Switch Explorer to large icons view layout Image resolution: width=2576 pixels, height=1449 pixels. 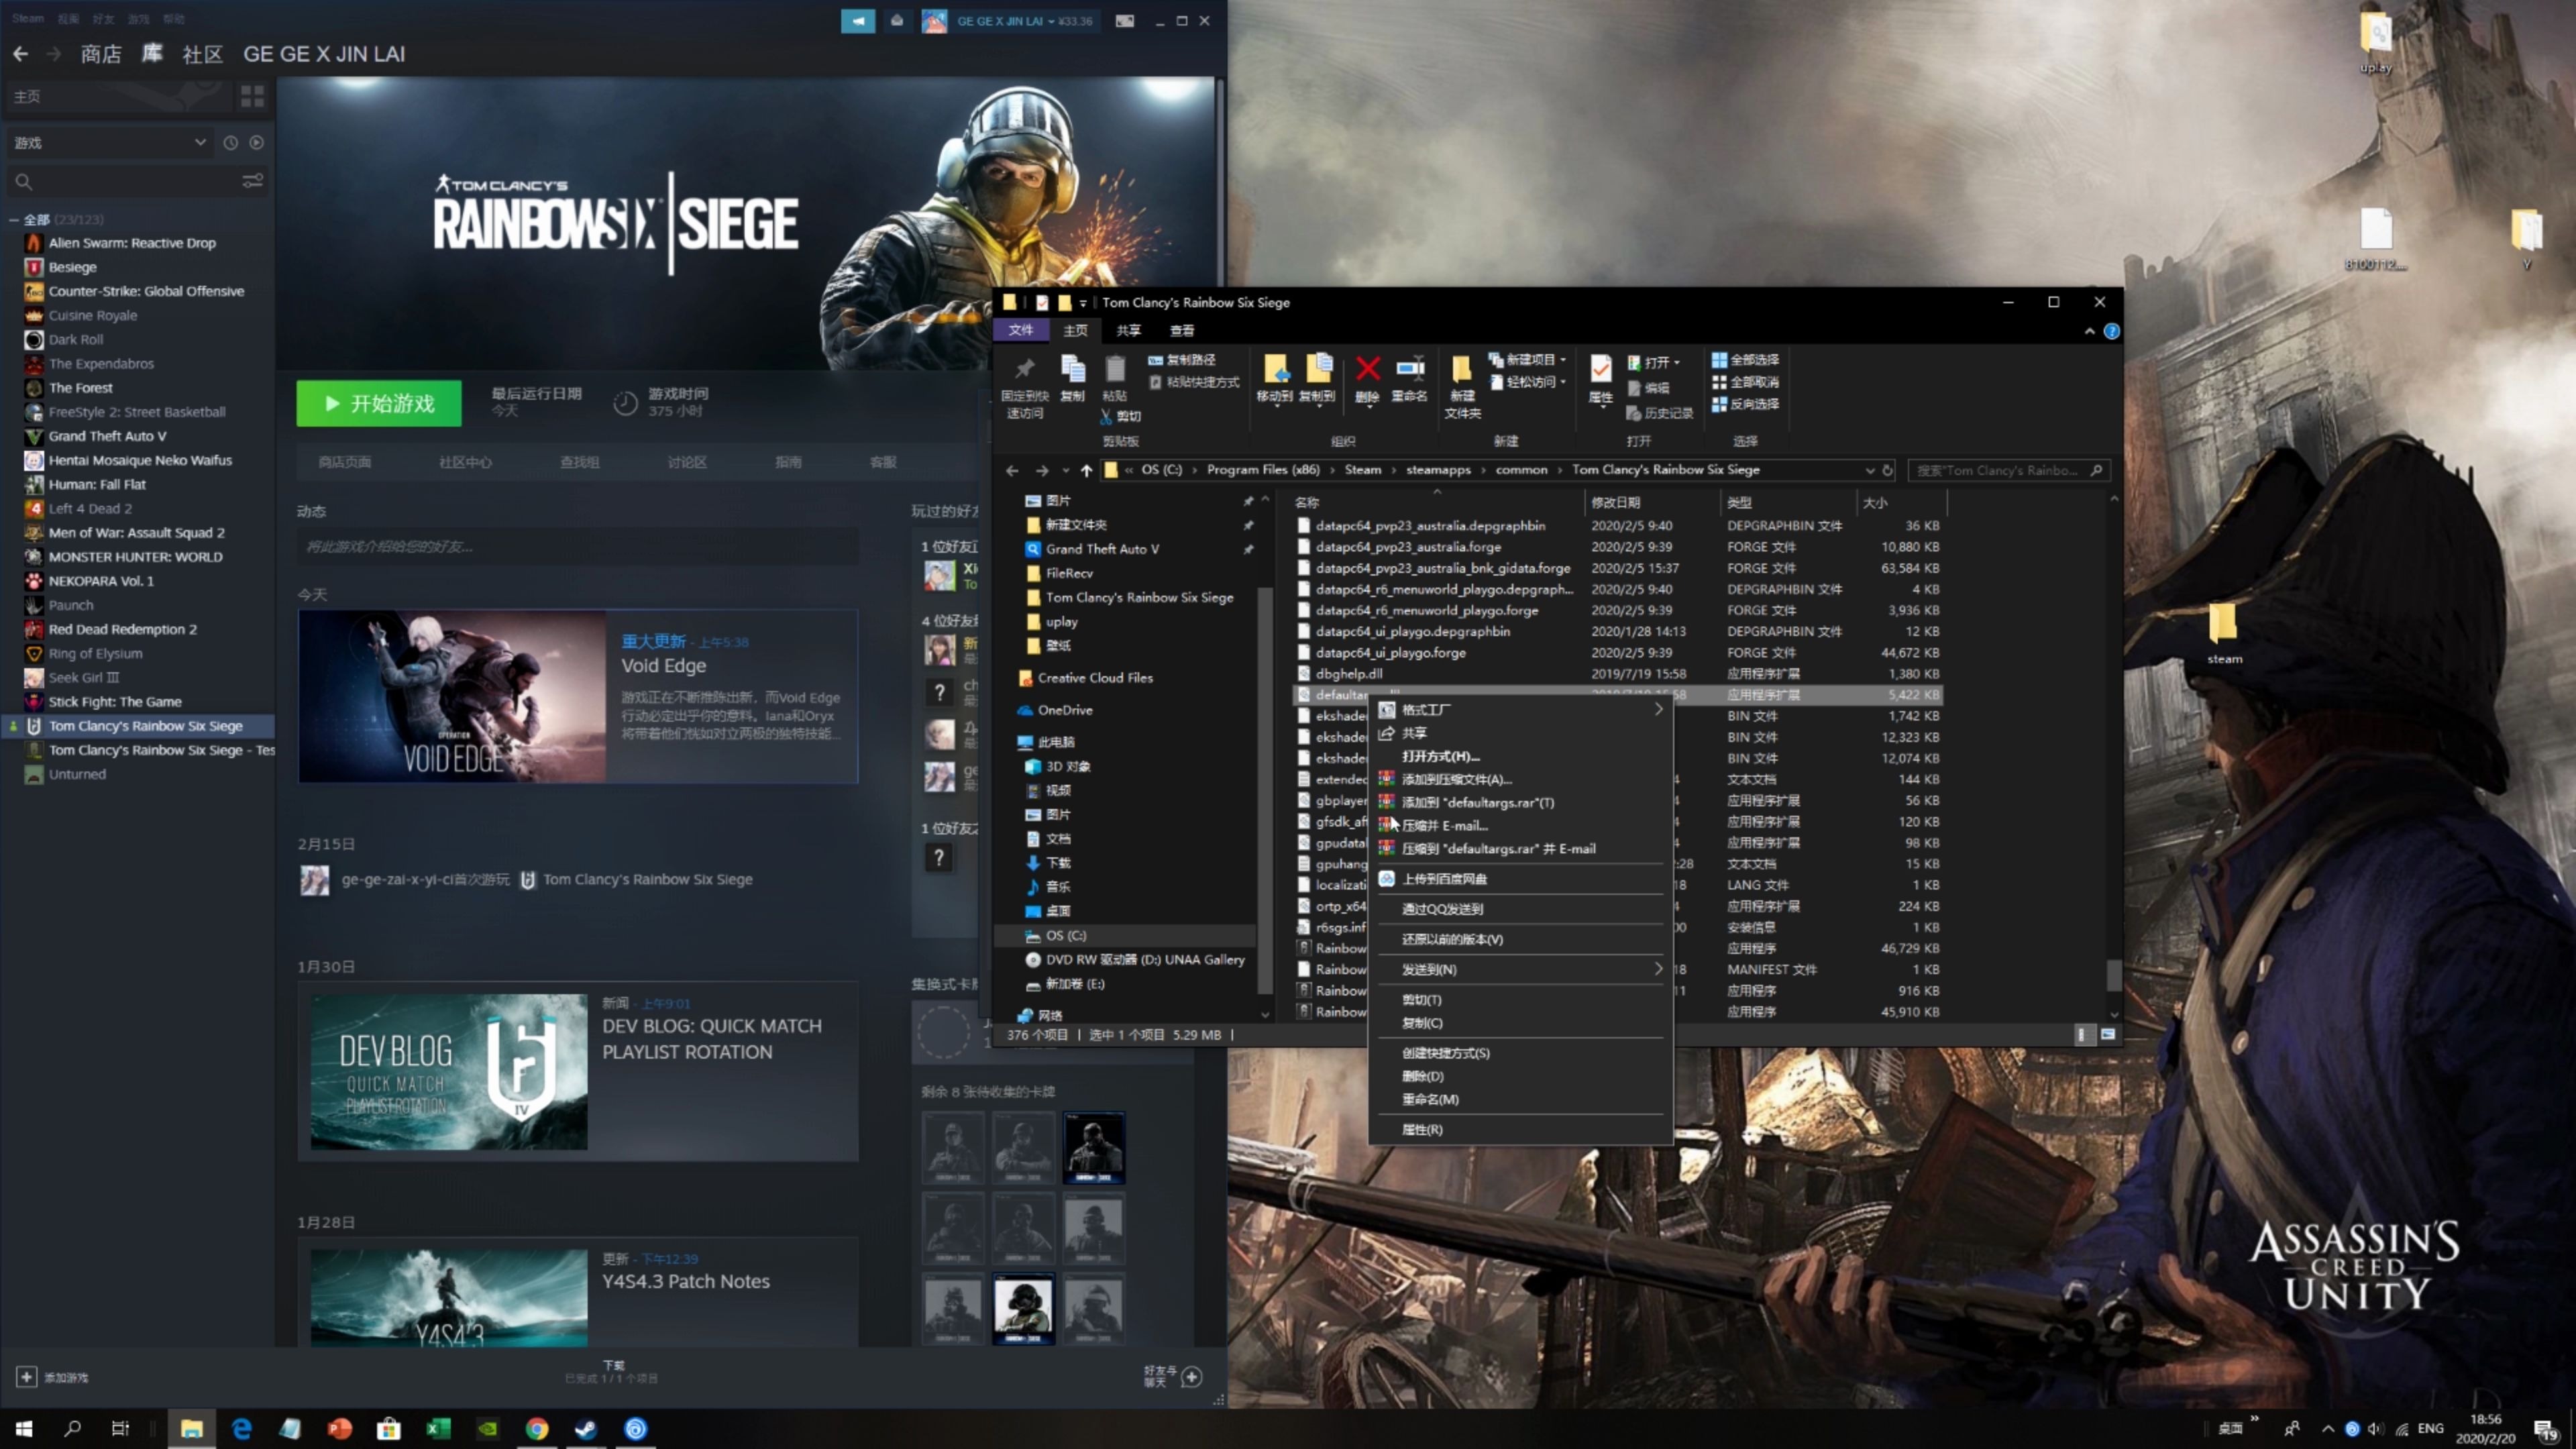pos(2108,1035)
